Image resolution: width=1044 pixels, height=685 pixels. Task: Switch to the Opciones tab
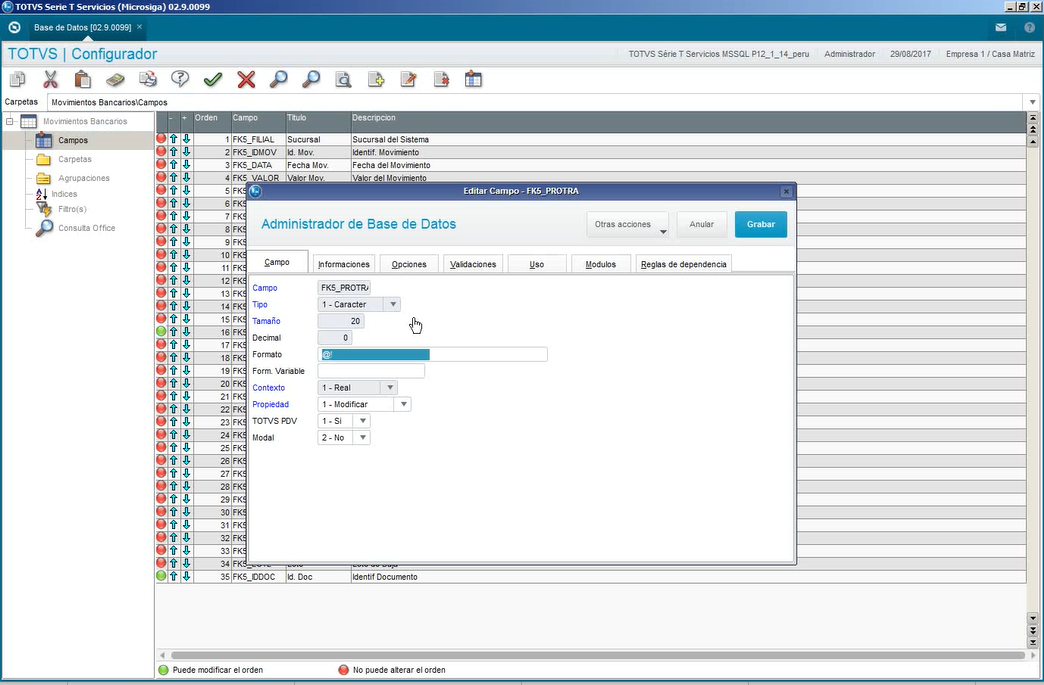409,264
